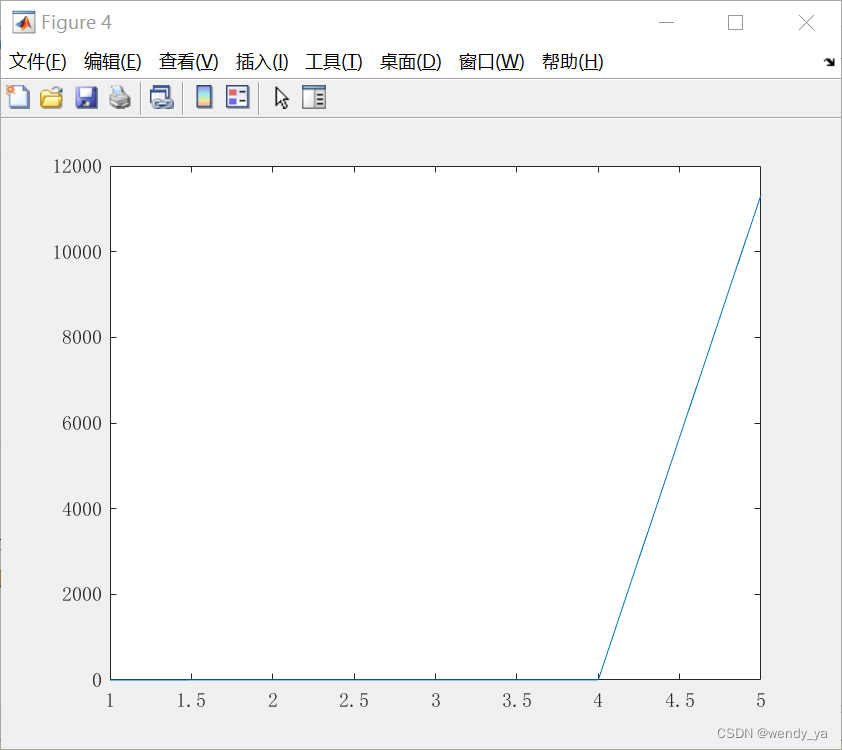Click the Link Plot toolbar icon
This screenshot has height=750, width=842.
[x=162, y=98]
